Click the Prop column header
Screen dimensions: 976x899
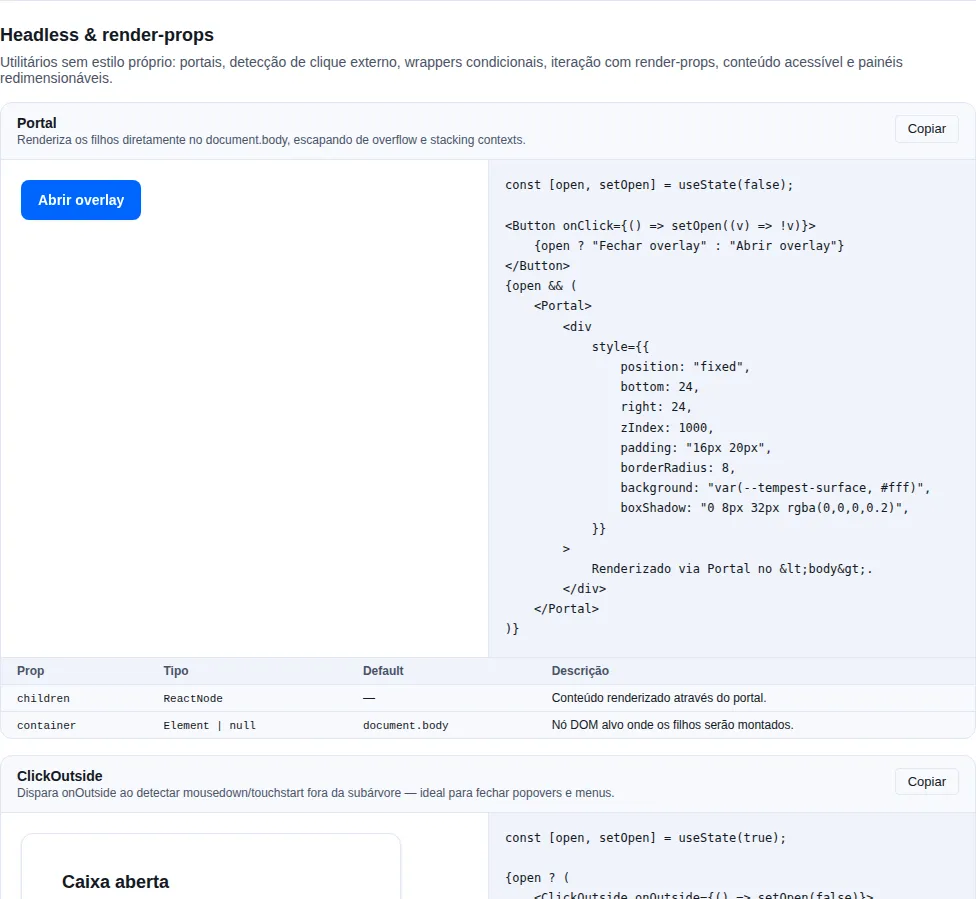pyautogui.click(x=30, y=671)
